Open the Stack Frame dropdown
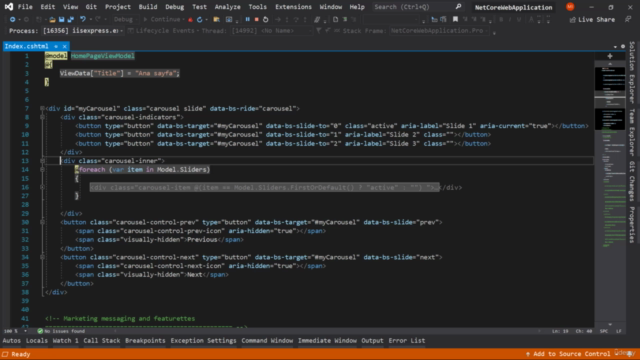This screenshot has width=640, height=360. 439,31
